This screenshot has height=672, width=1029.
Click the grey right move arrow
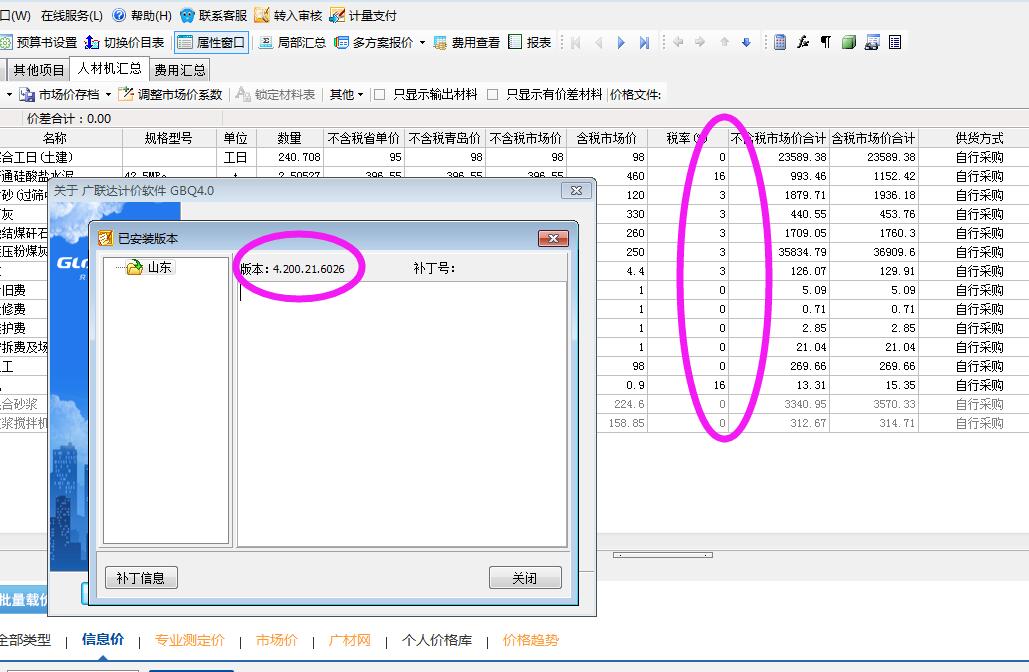(x=700, y=42)
